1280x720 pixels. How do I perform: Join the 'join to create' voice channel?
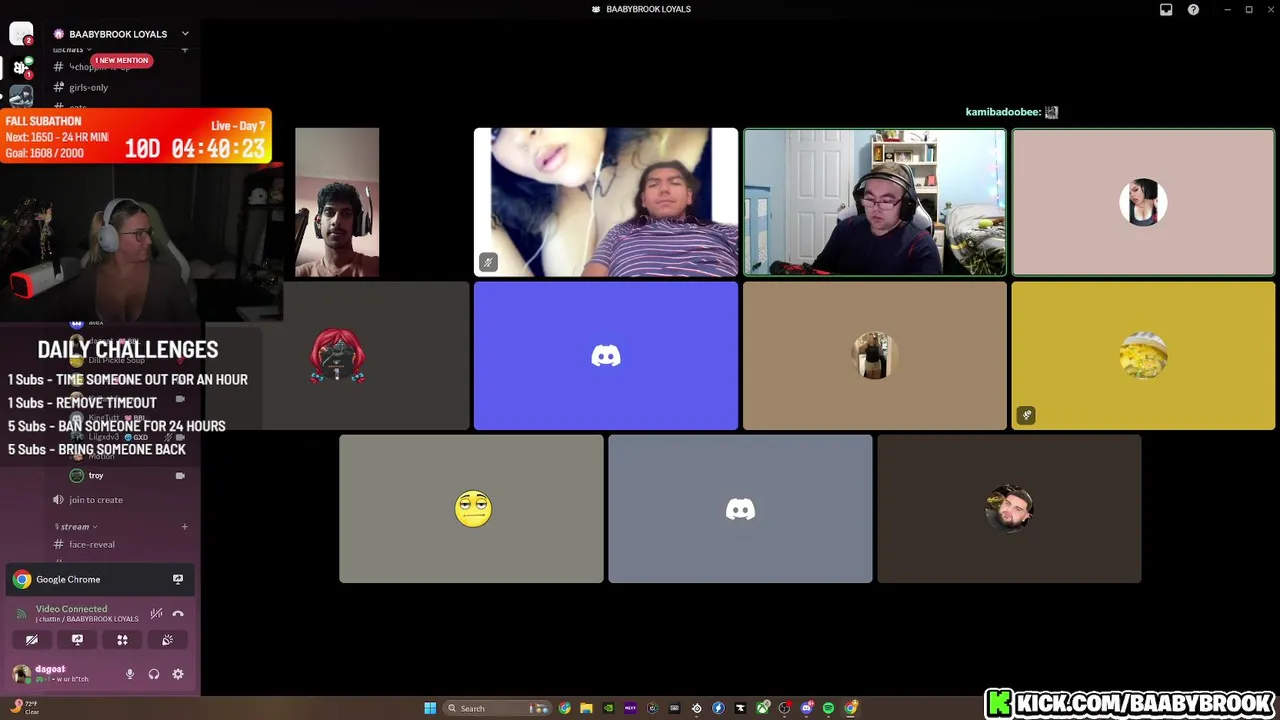click(x=96, y=499)
